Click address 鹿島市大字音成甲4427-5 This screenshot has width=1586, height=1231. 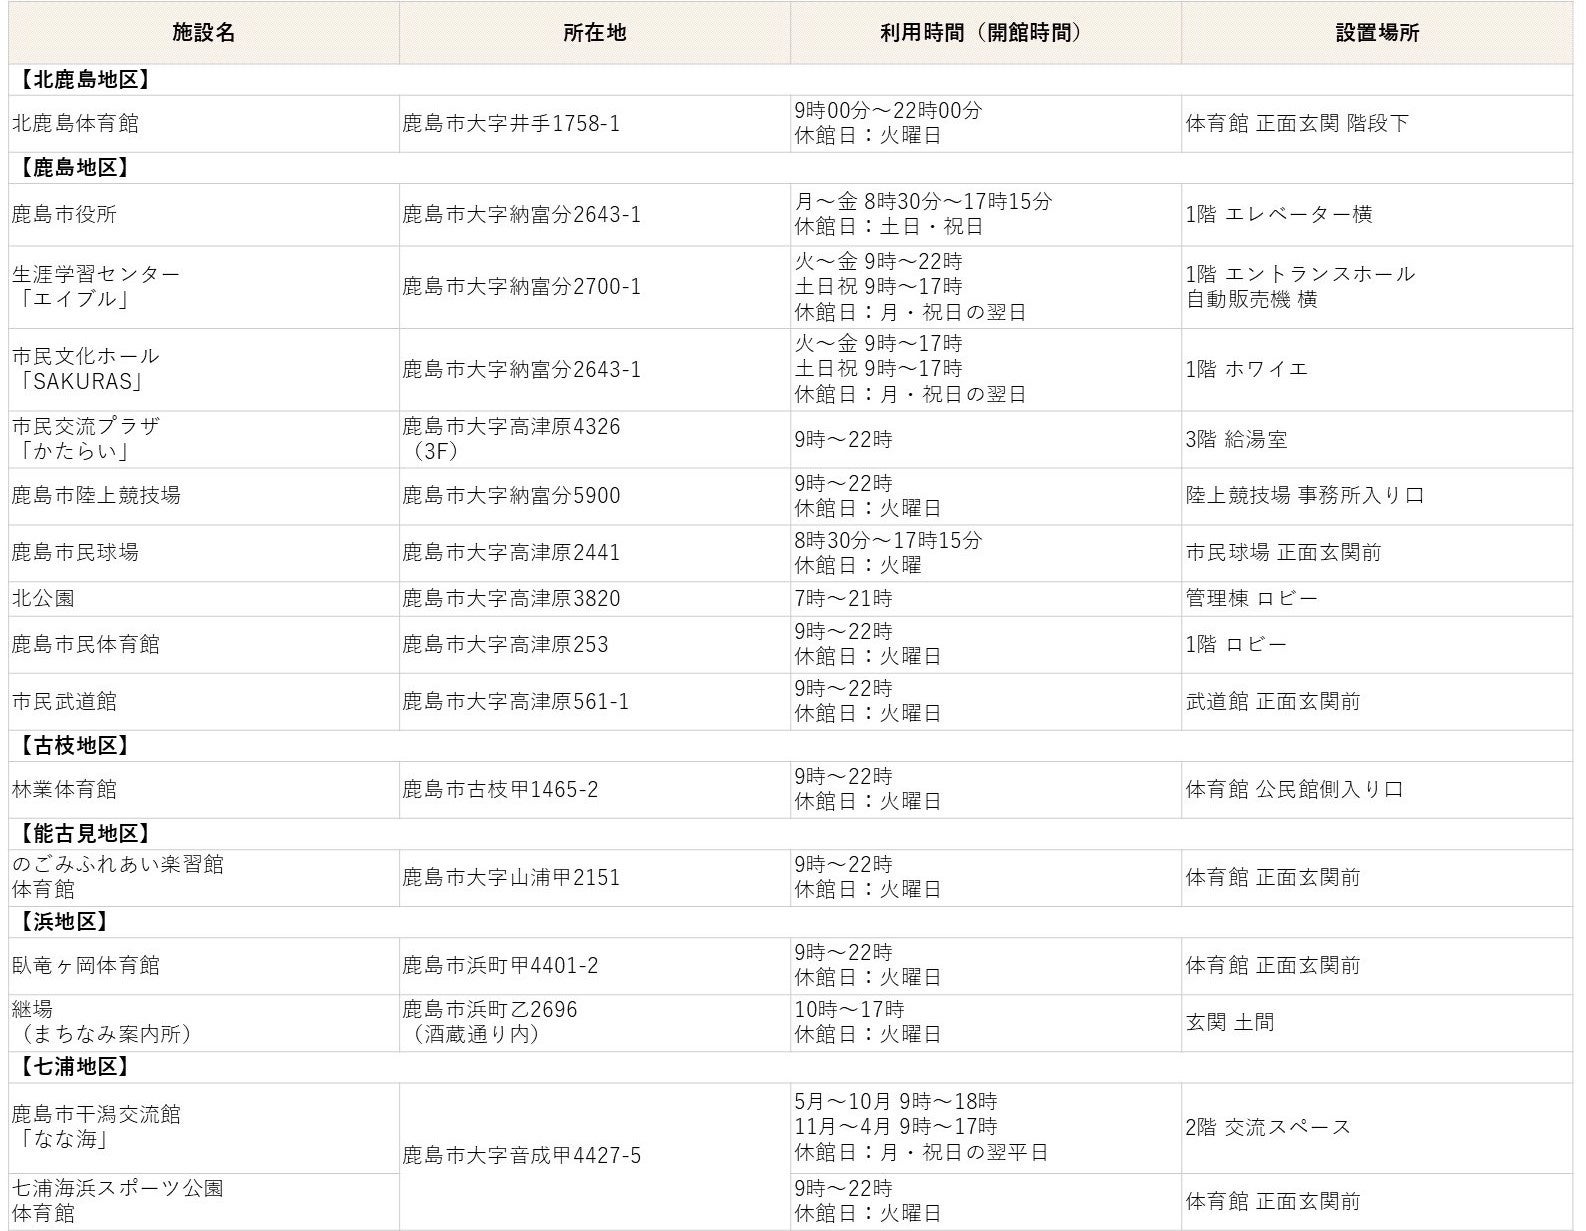coord(521,1156)
